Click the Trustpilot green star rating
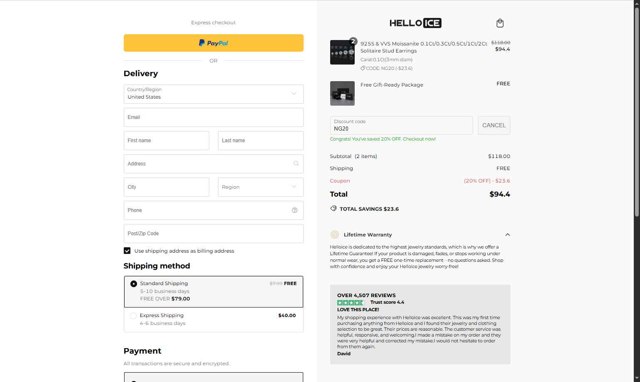 (x=350, y=302)
